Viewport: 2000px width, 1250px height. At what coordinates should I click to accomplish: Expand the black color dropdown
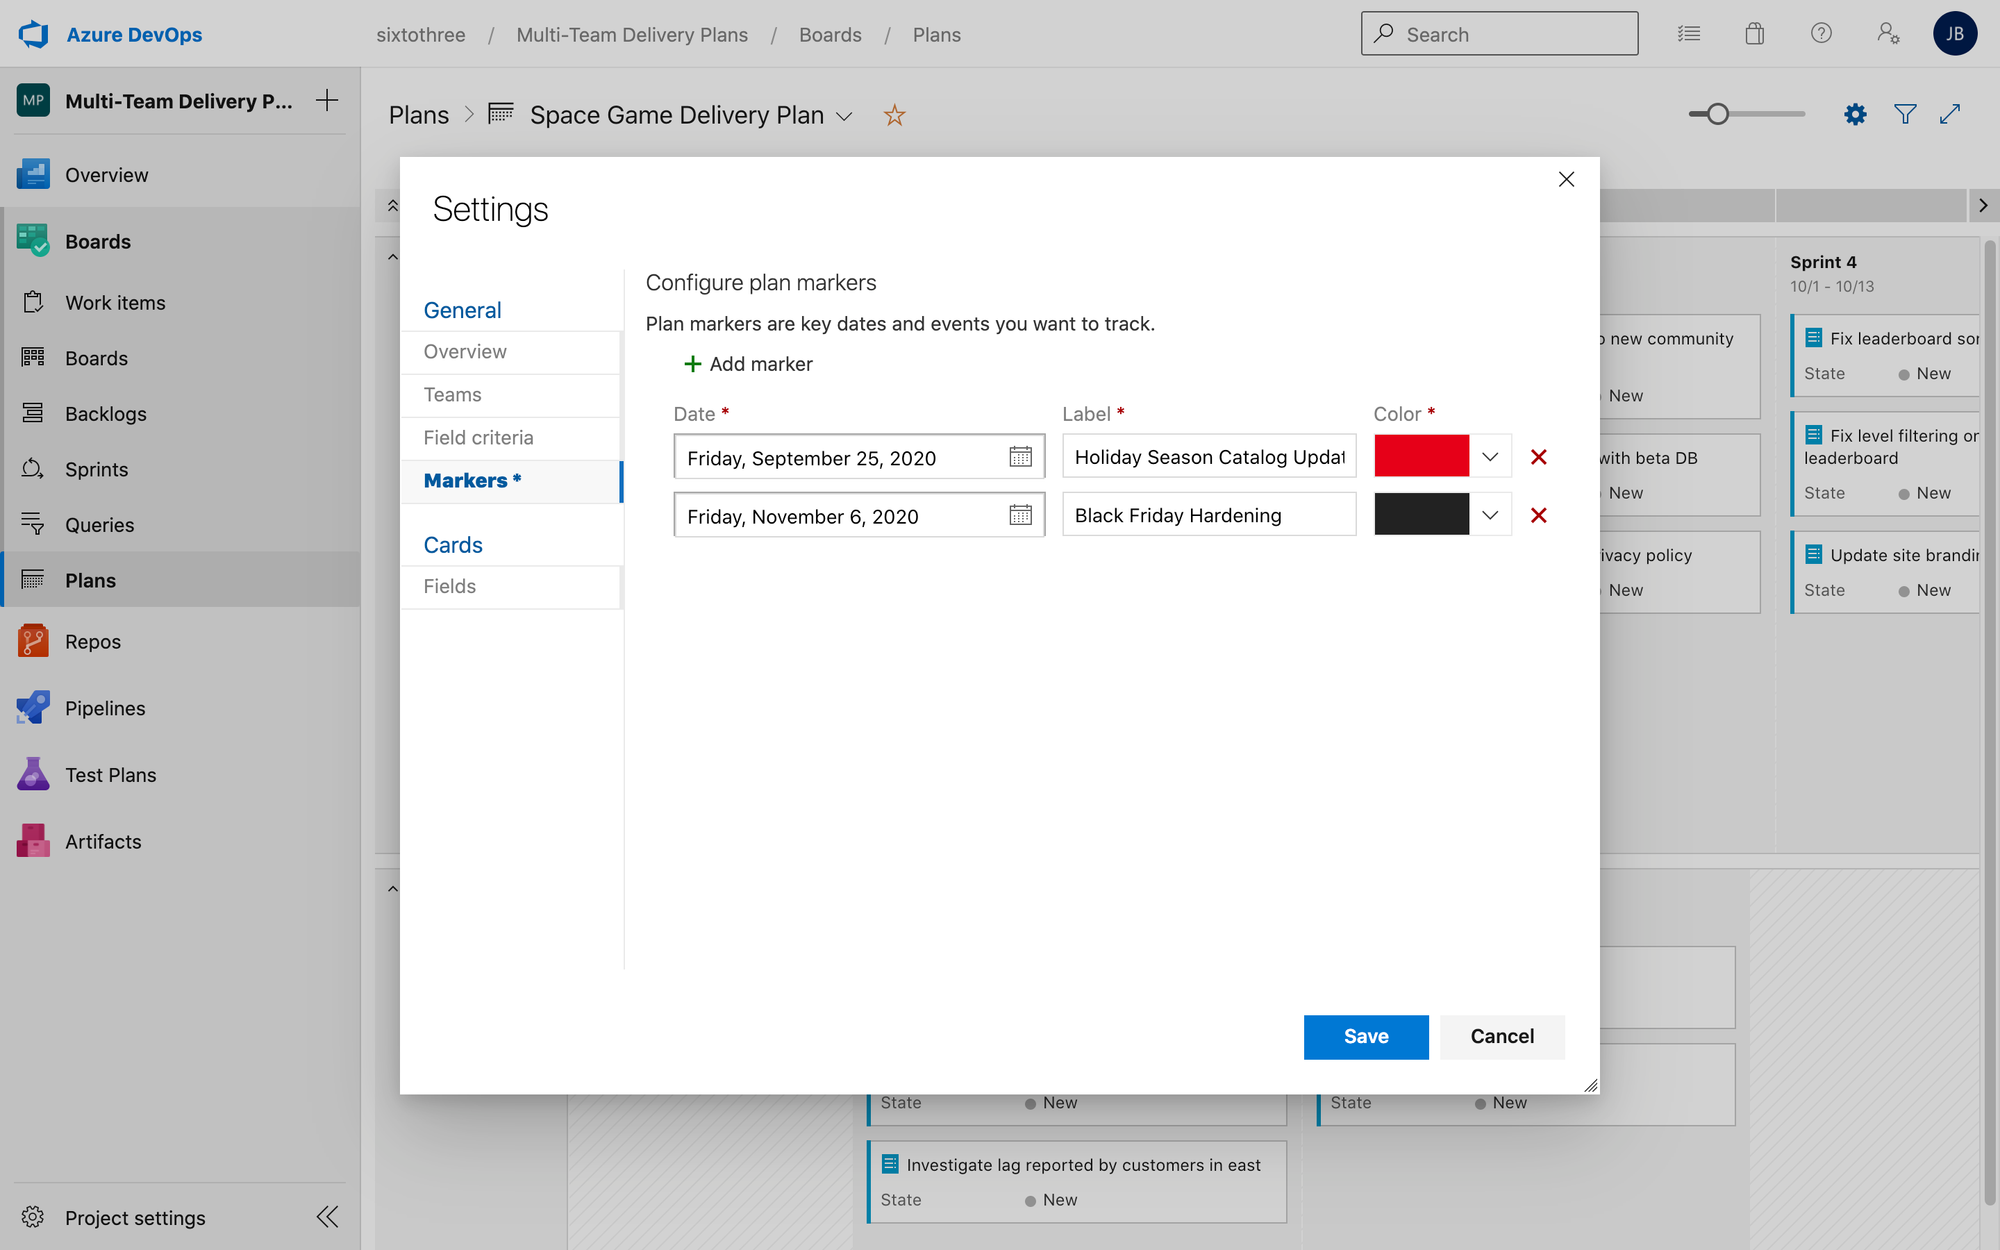click(x=1490, y=515)
